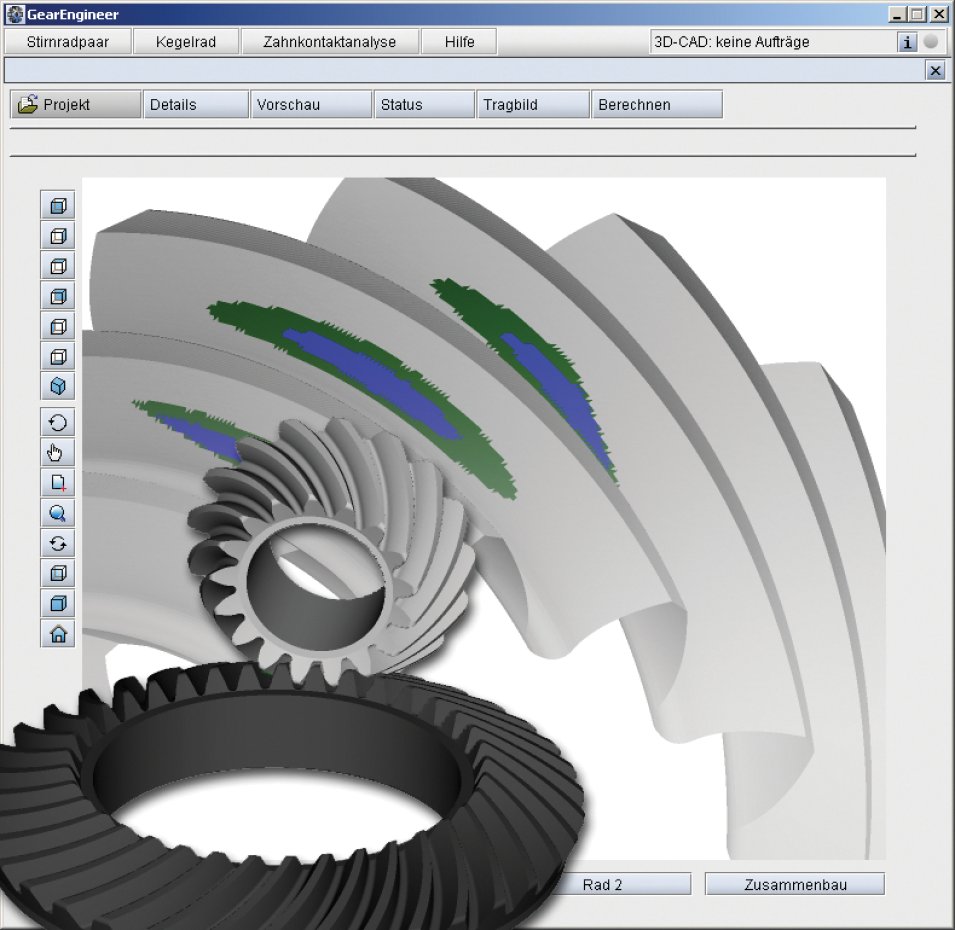Close the panel with the X below info
Viewport: 955px width, 930px height.
(x=935, y=70)
